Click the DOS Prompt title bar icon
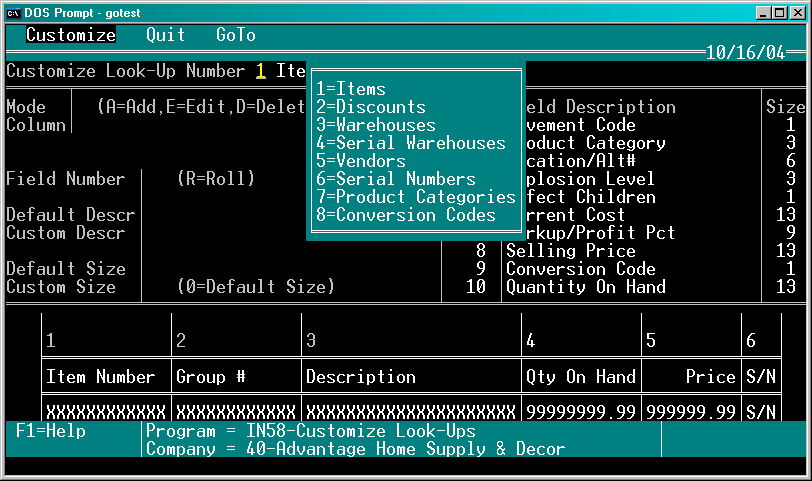This screenshot has height=481, width=812. 13,13
